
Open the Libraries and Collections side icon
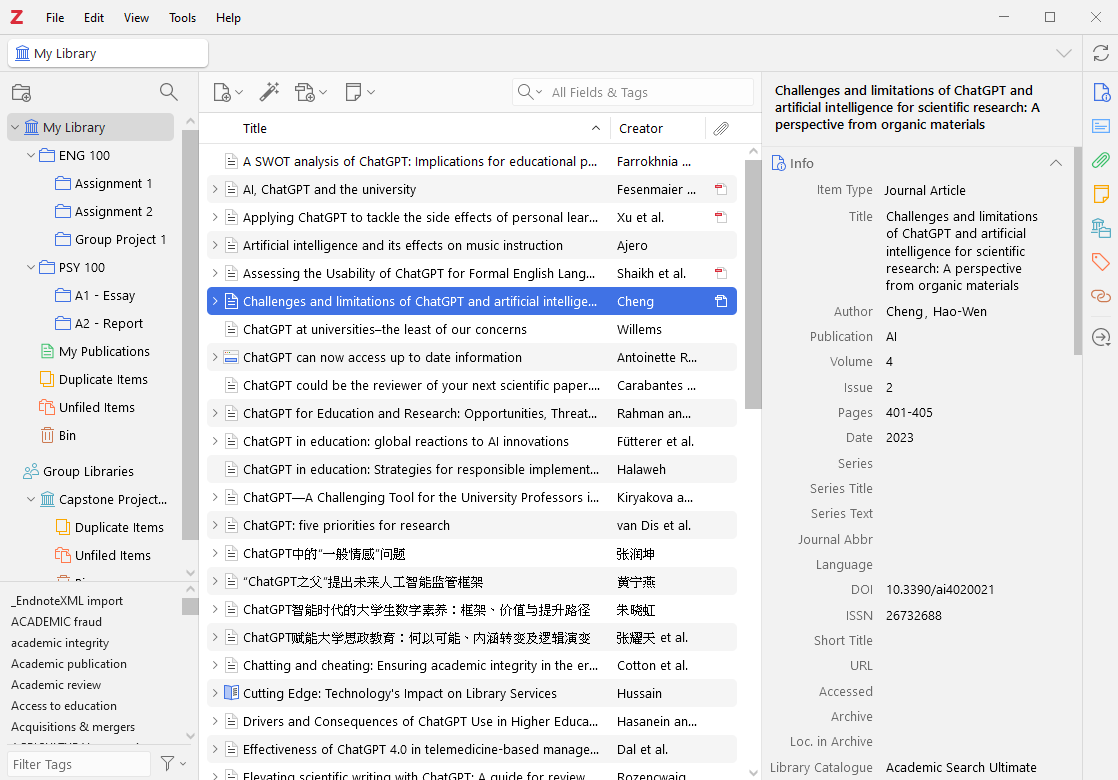1100,228
